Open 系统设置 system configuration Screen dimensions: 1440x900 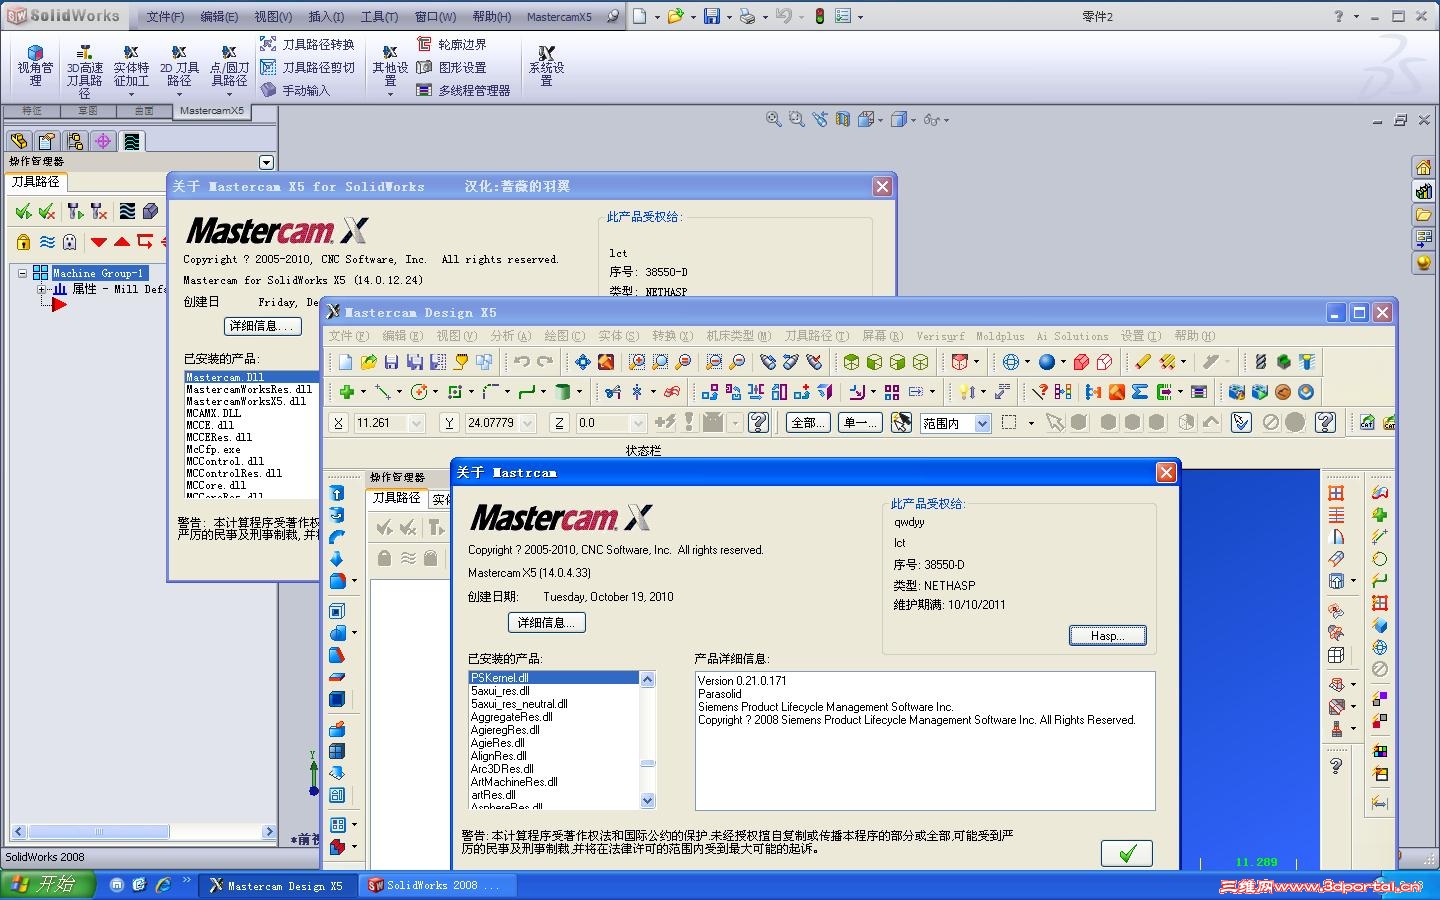tap(546, 67)
